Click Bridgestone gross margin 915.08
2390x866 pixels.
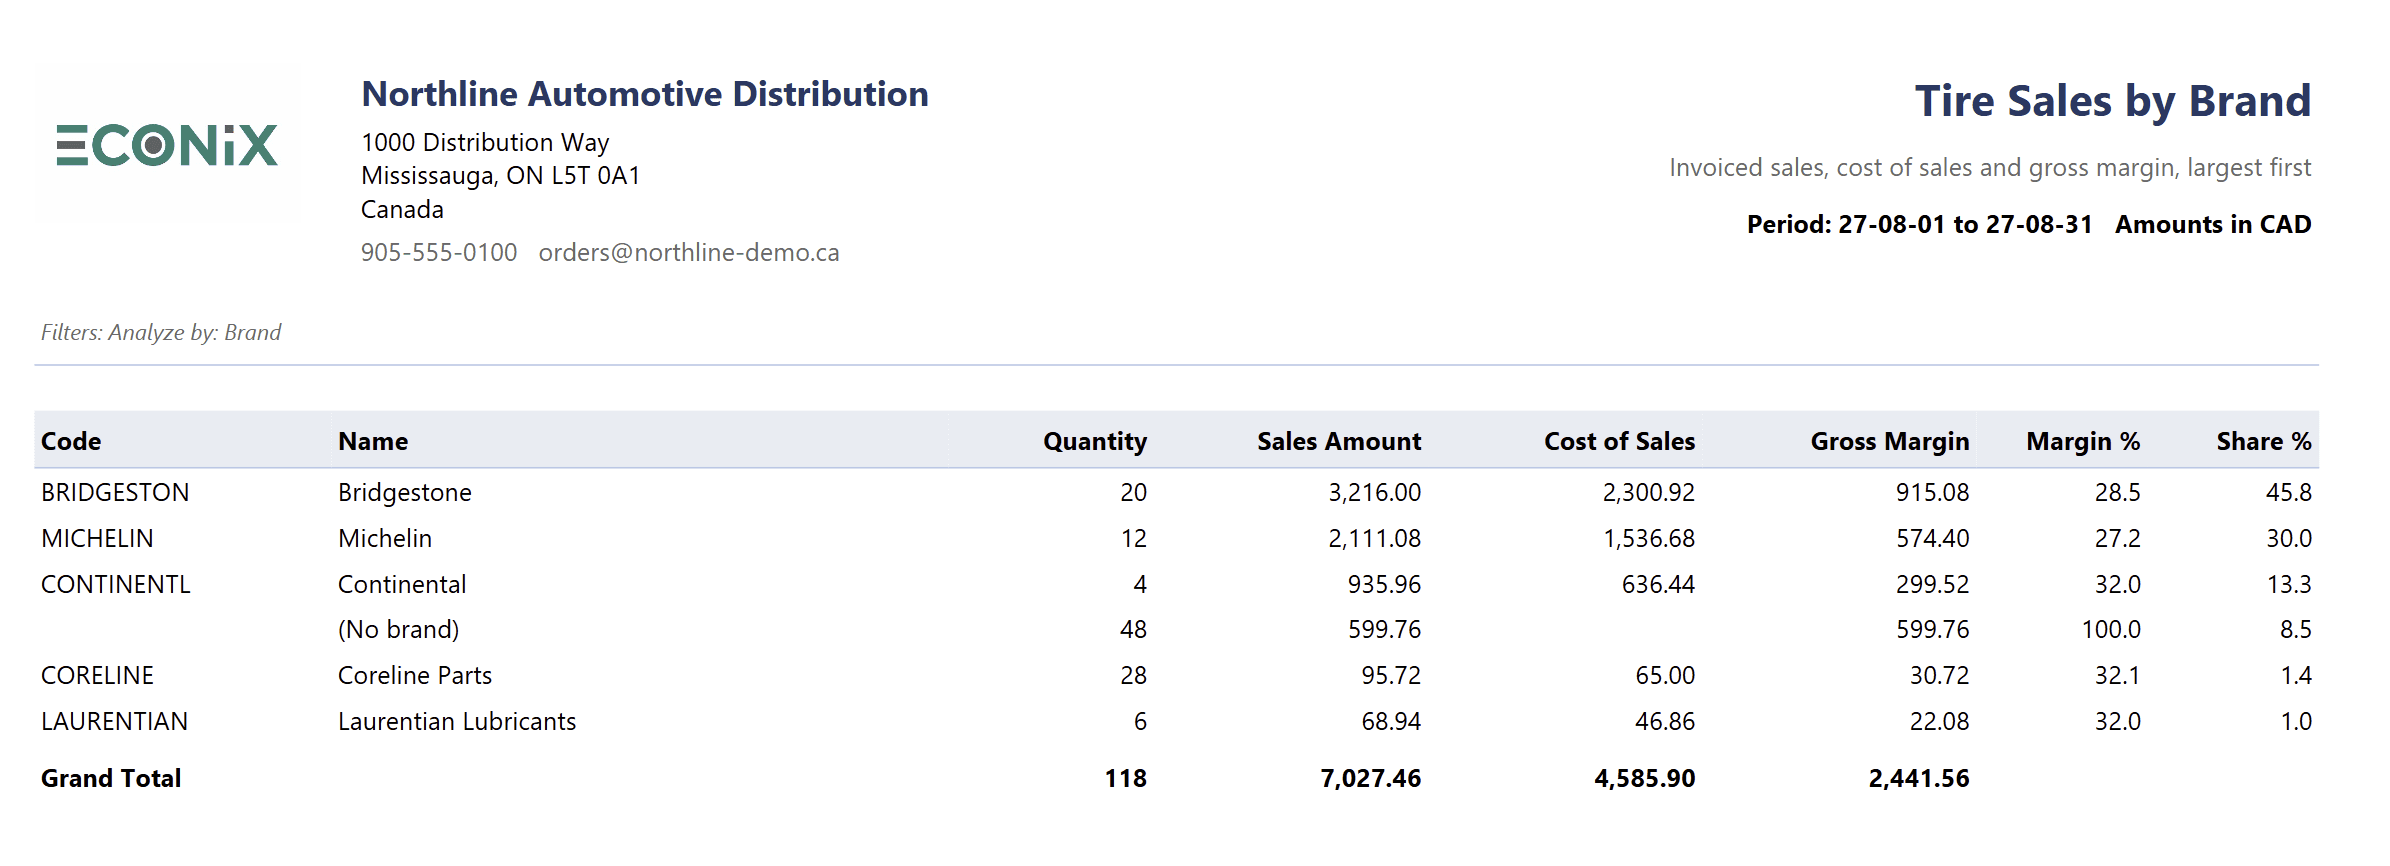(x=1933, y=492)
